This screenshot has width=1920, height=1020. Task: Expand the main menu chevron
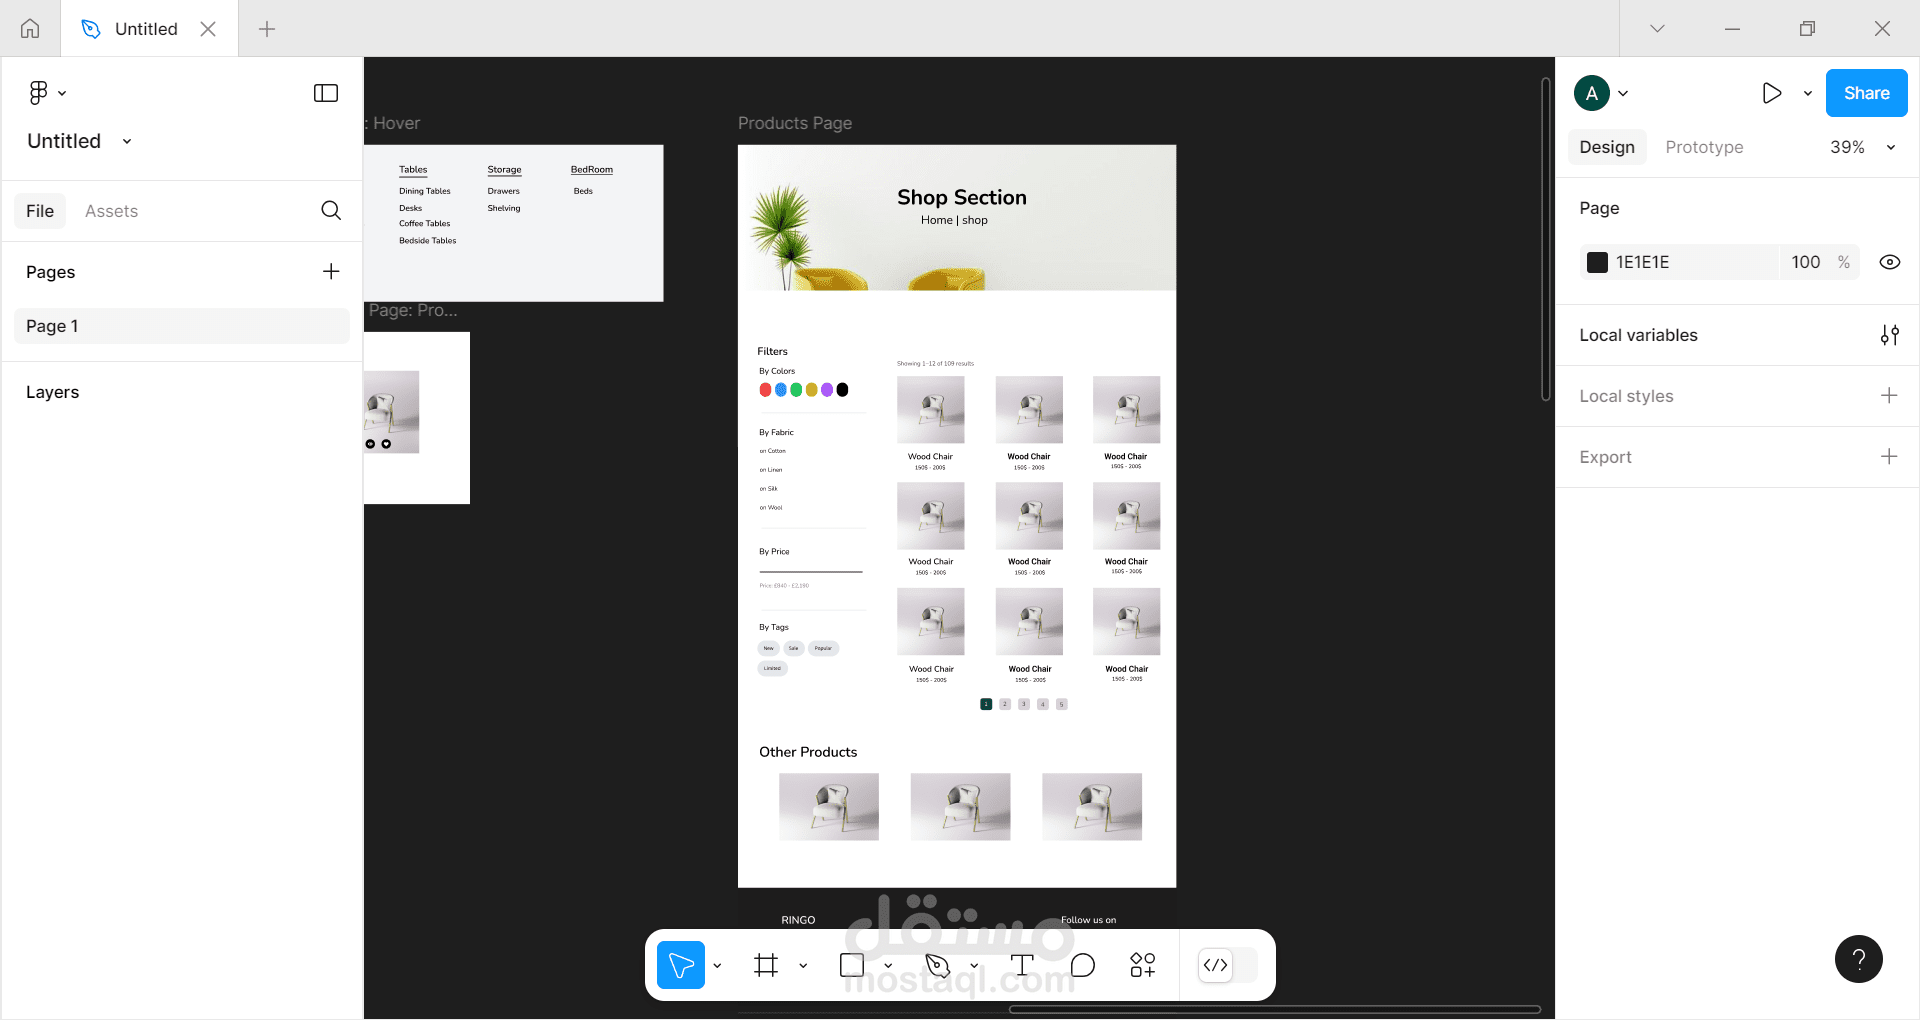(62, 93)
